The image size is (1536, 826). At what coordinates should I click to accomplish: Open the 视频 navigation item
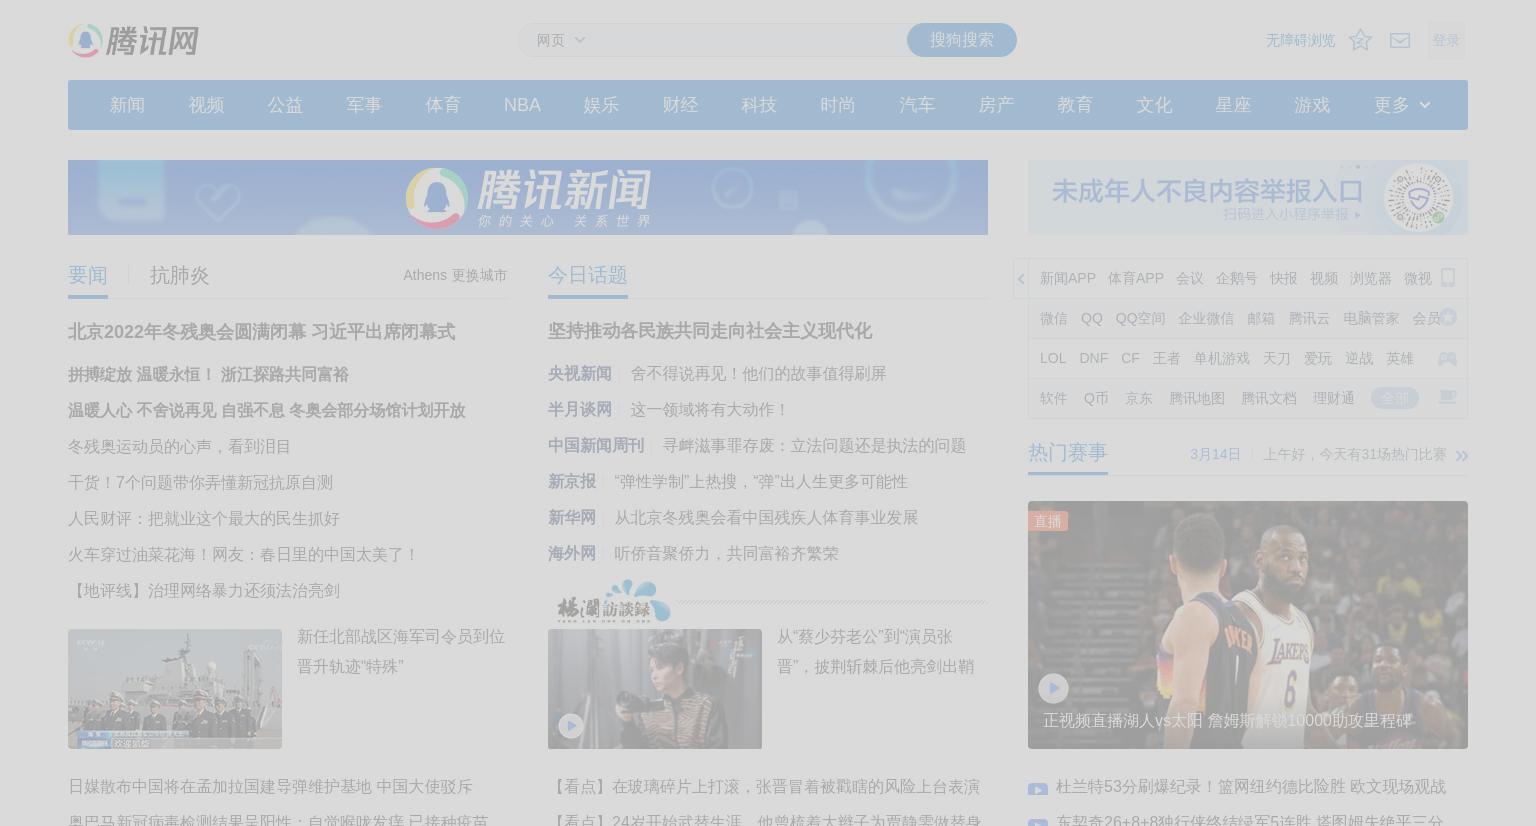(206, 105)
